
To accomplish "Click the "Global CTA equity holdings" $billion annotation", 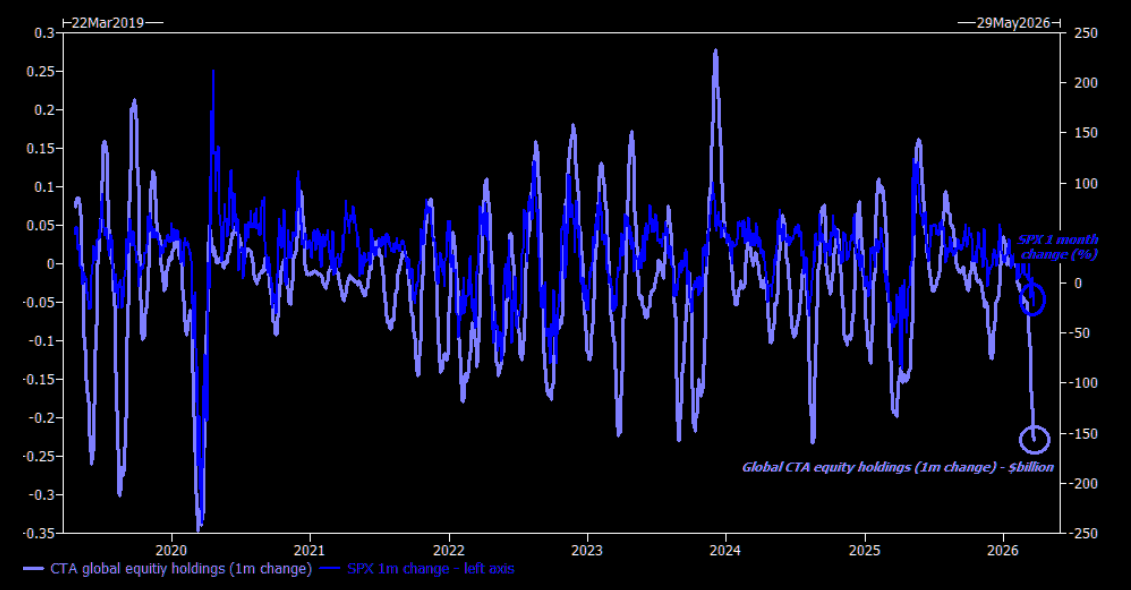I will (897, 467).
